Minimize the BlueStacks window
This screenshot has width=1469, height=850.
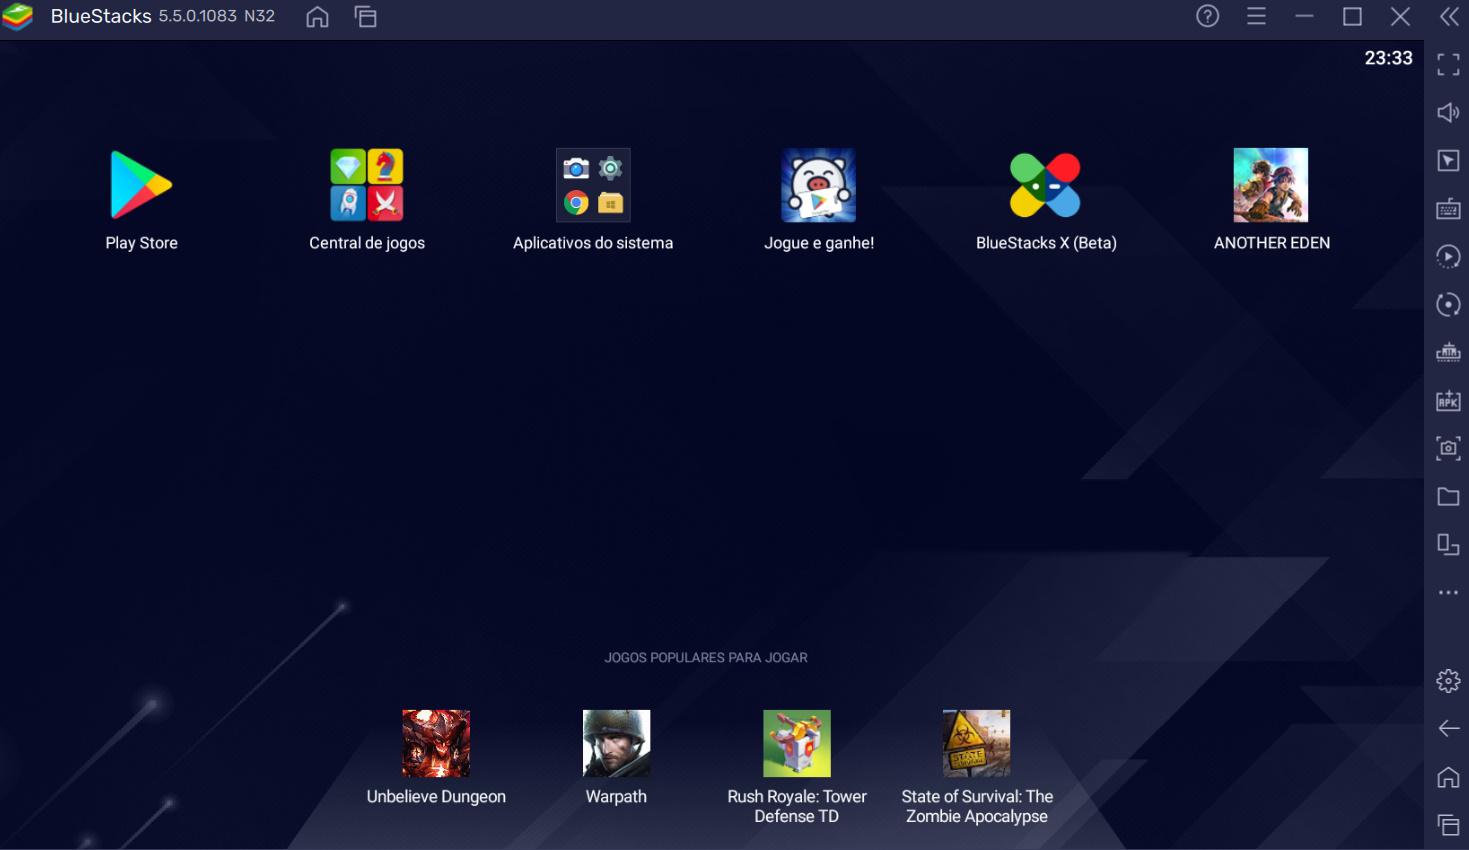click(x=1304, y=16)
